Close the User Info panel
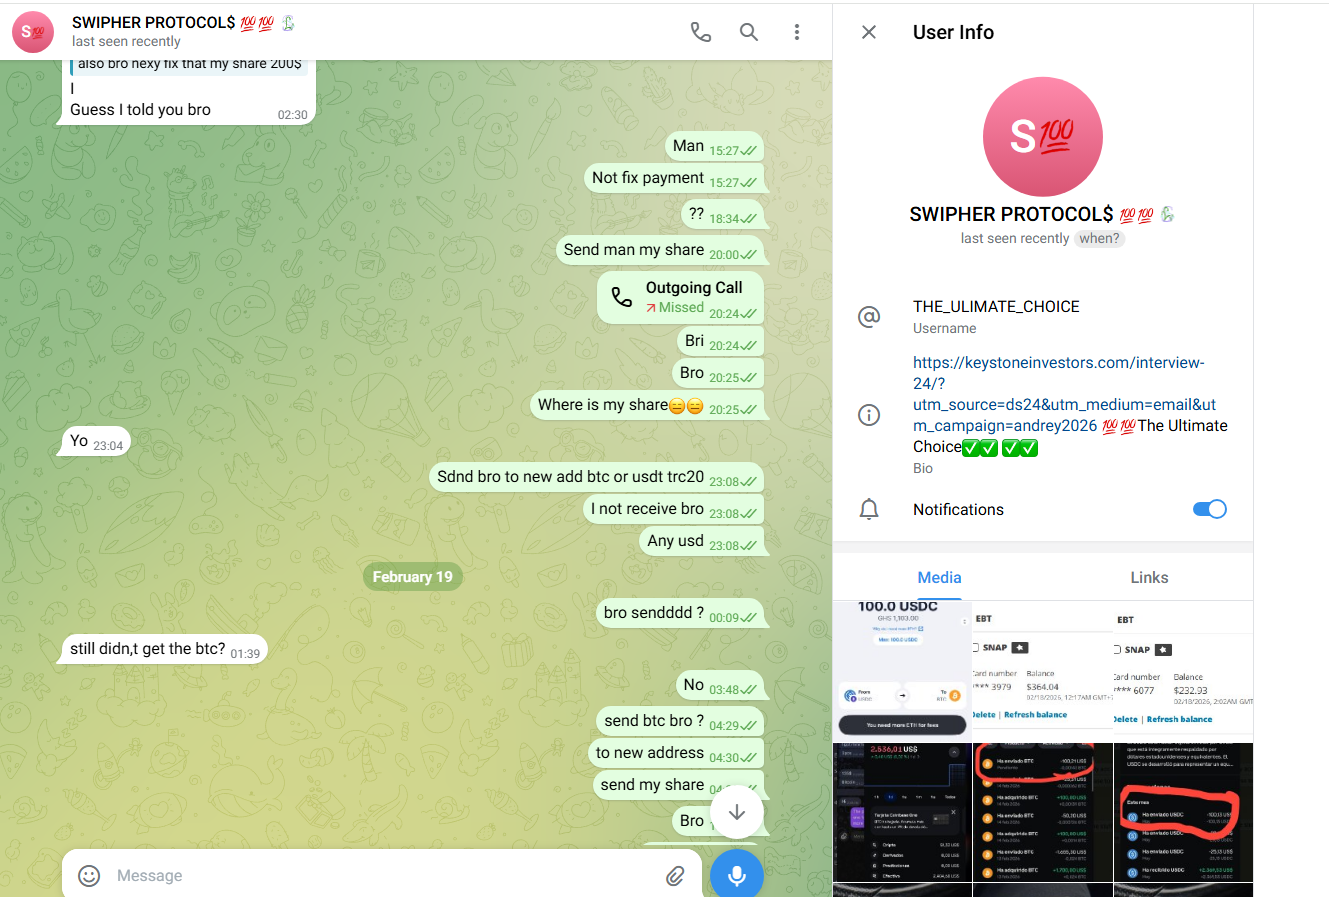The height and width of the screenshot is (897, 1329). pos(869,32)
